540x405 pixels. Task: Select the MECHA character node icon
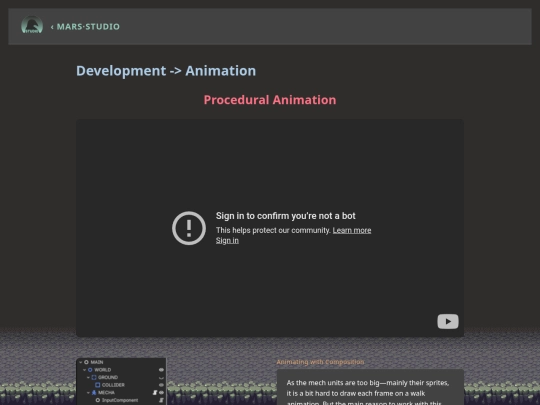click(x=94, y=393)
